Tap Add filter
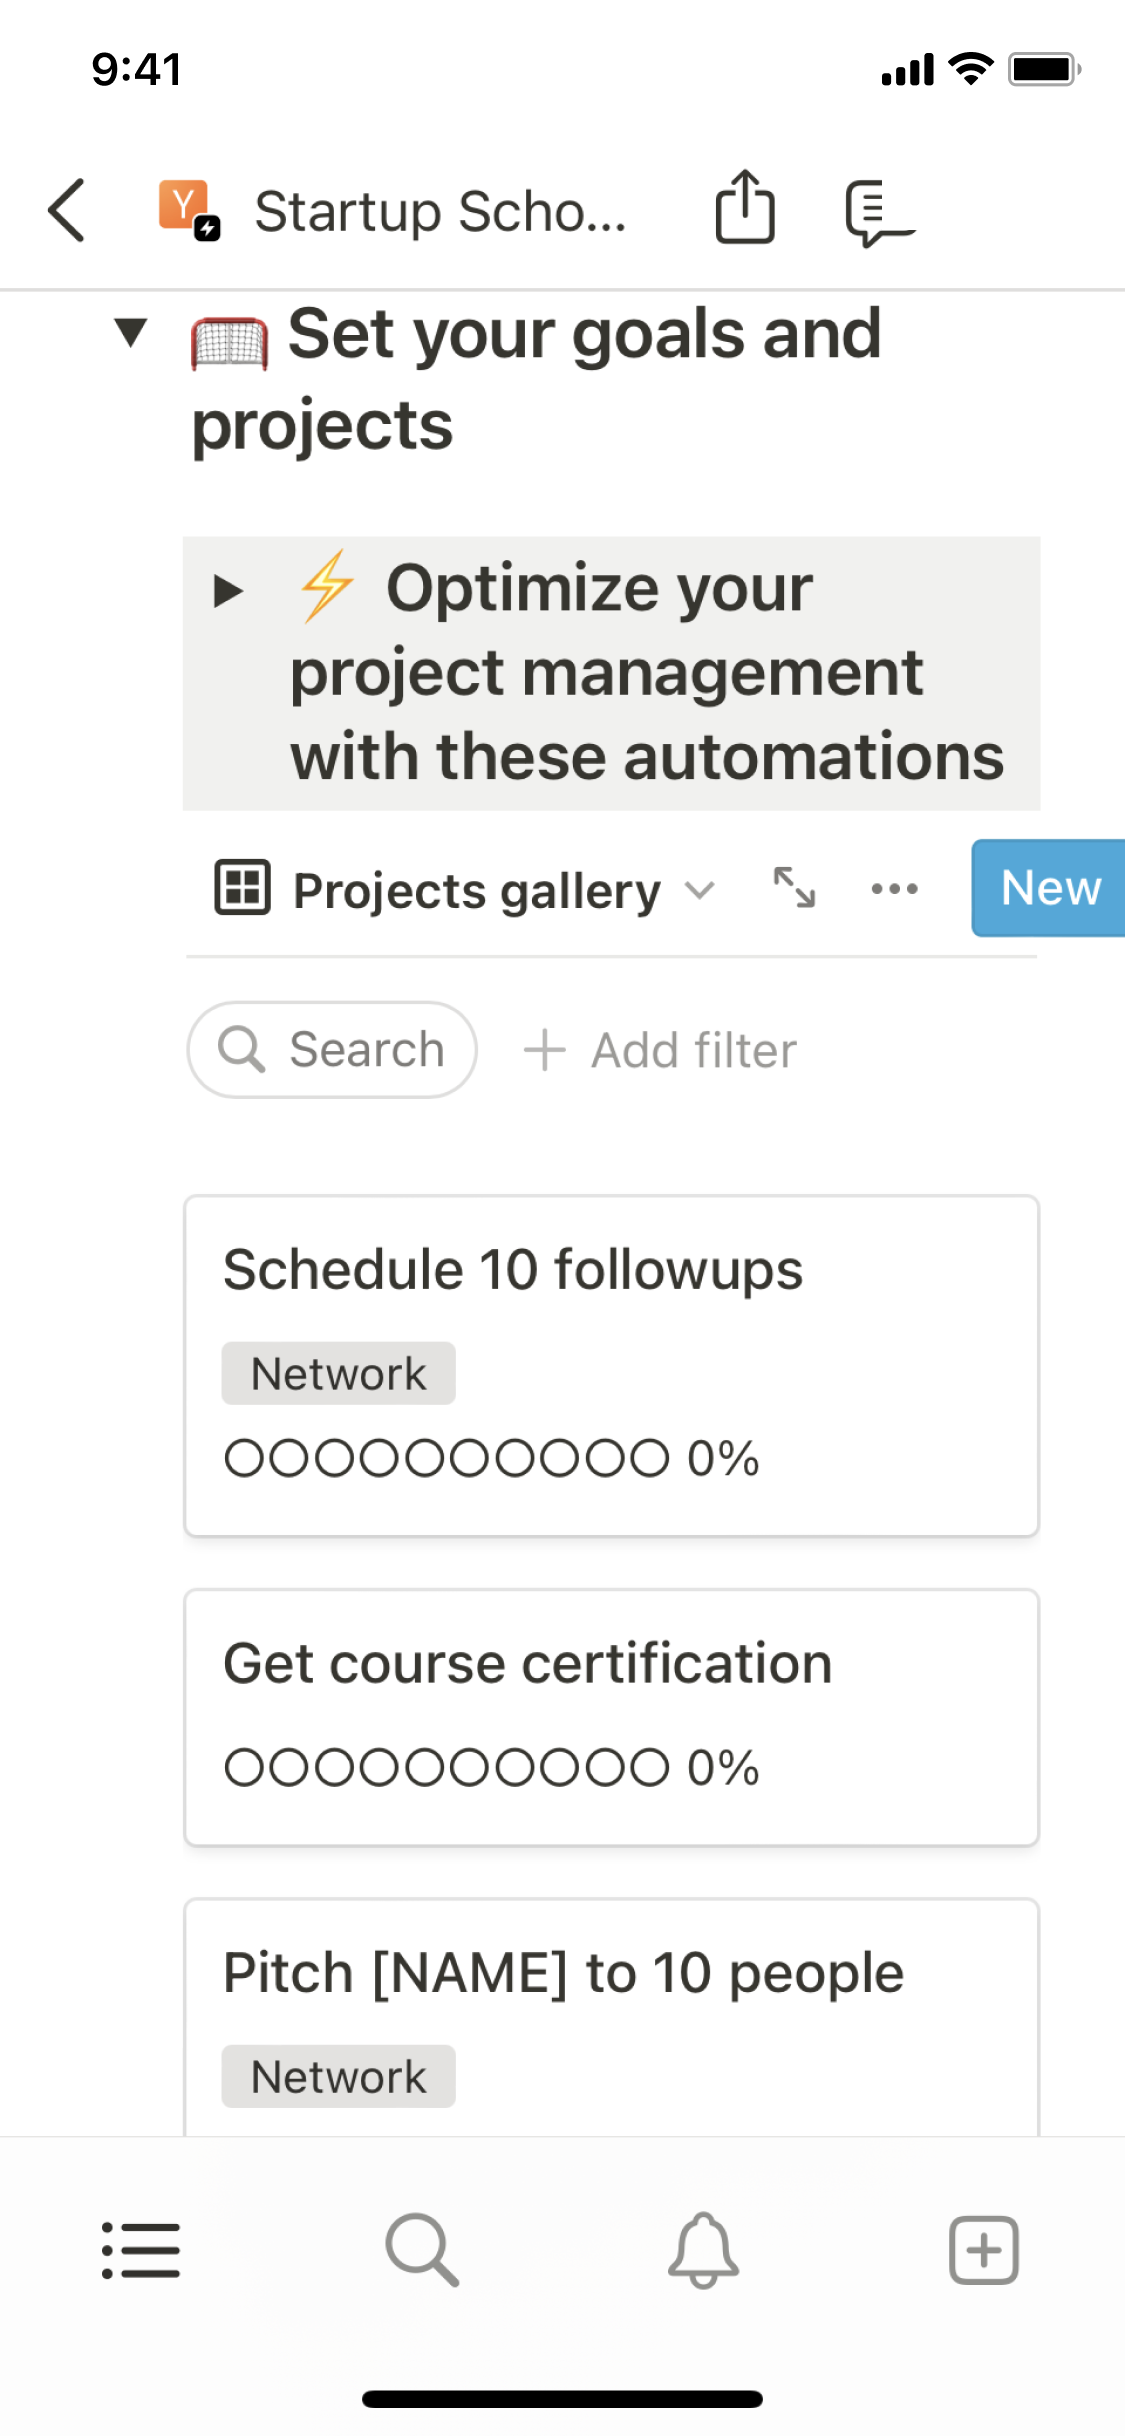Image resolution: width=1125 pixels, height=2436 pixels. (661, 1050)
